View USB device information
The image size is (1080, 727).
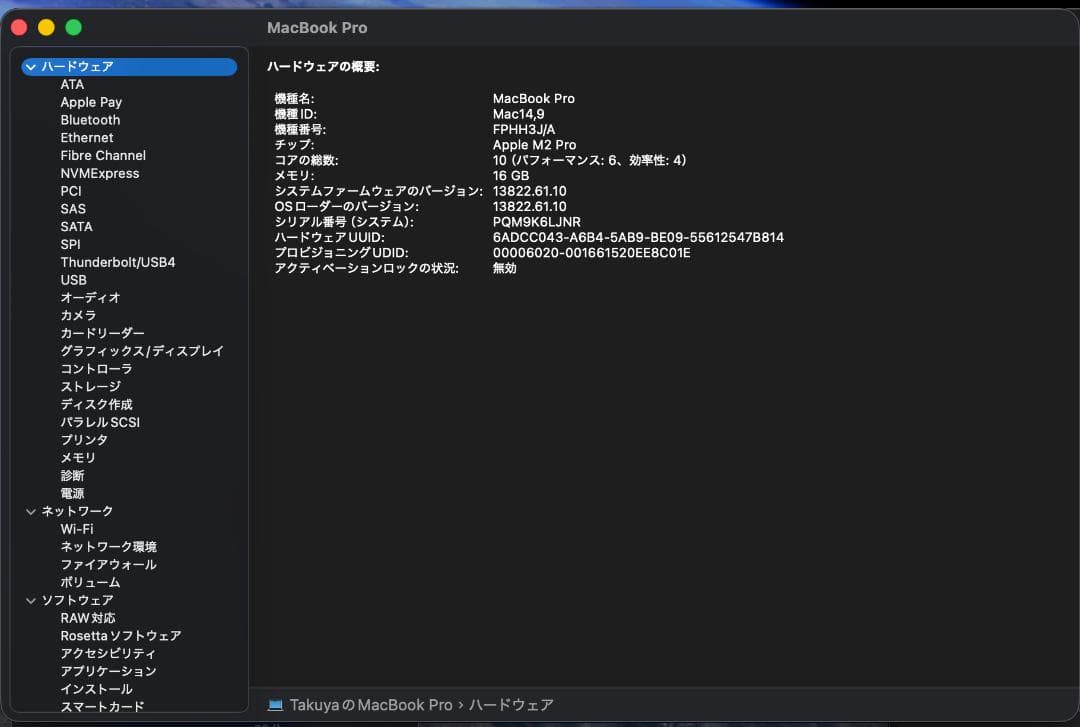[x=73, y=280]
